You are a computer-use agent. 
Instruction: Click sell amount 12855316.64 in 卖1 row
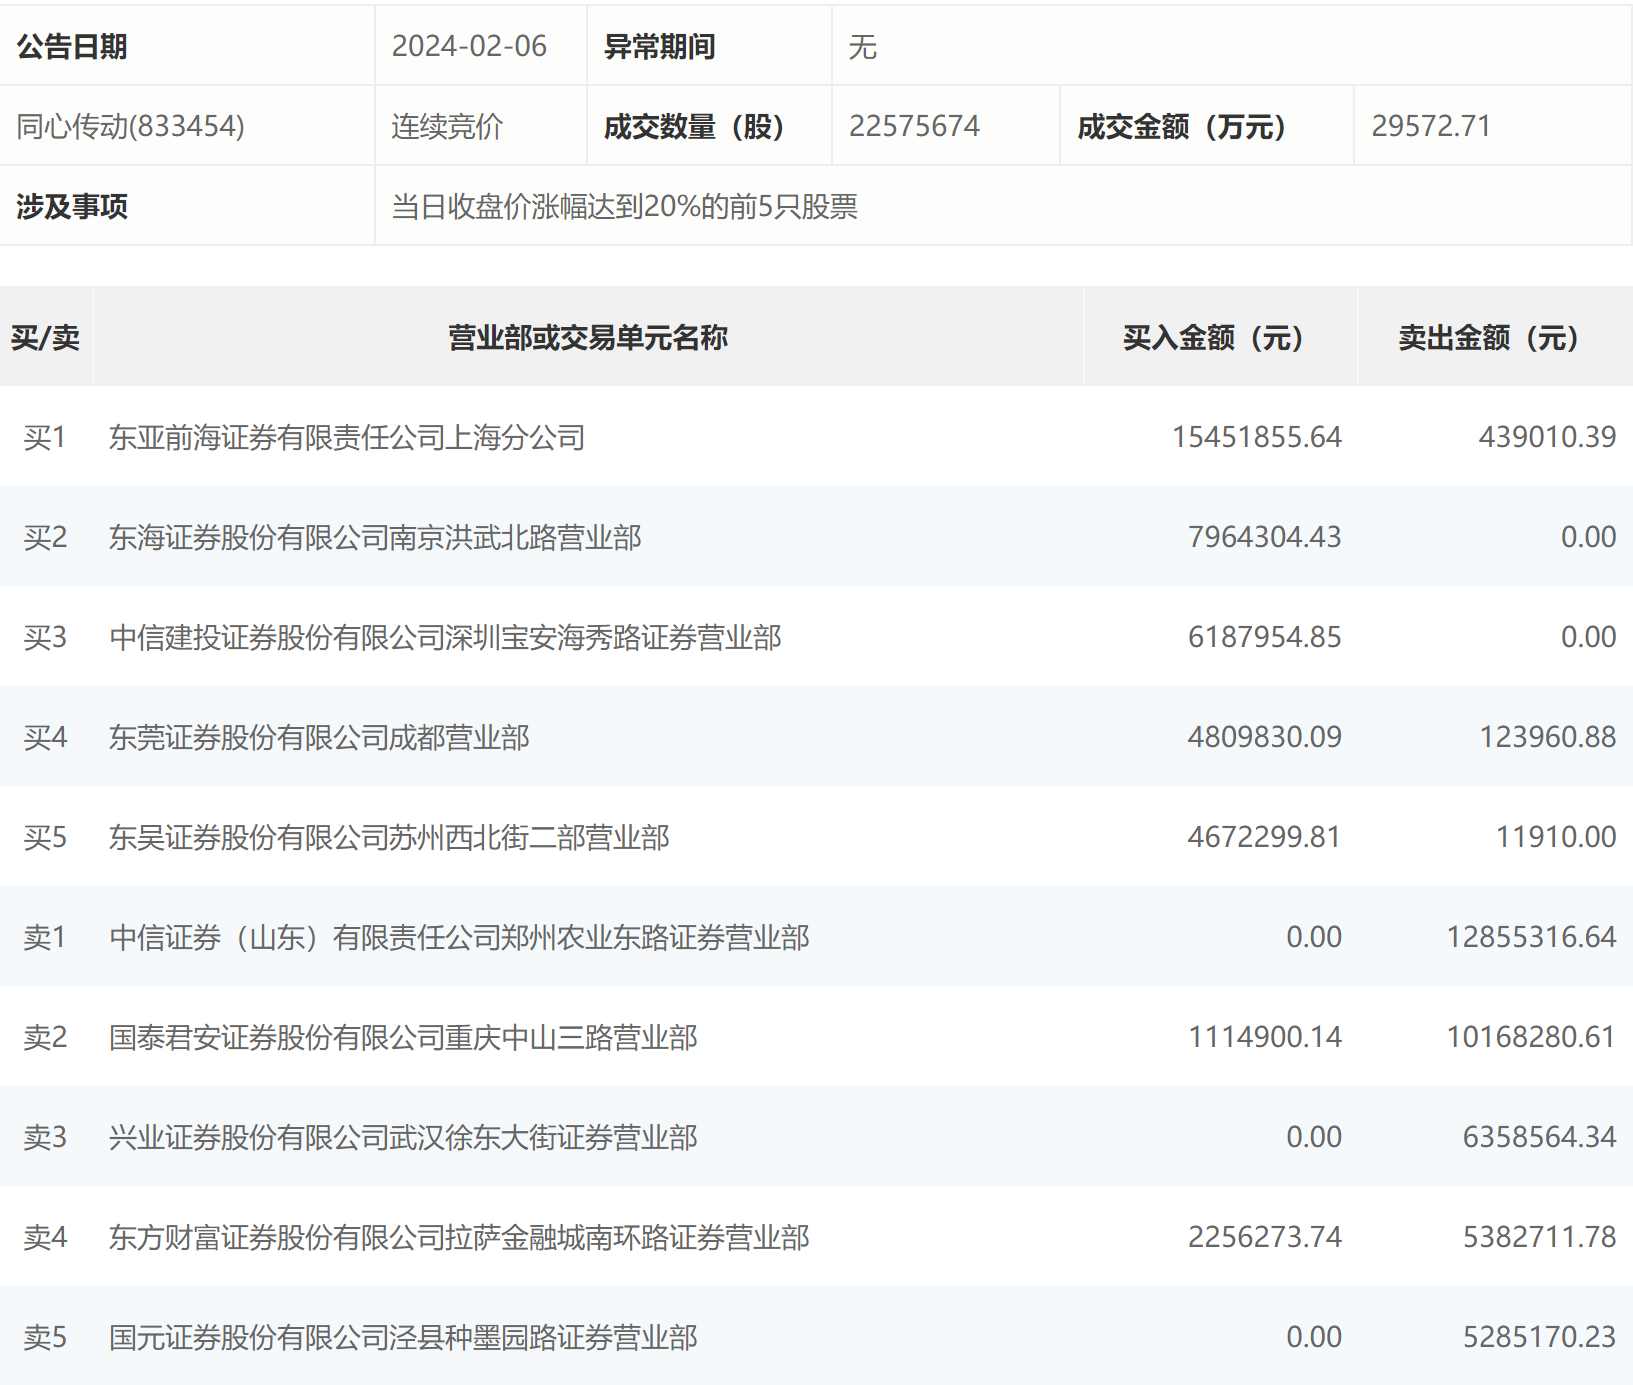coord(1531,937)
